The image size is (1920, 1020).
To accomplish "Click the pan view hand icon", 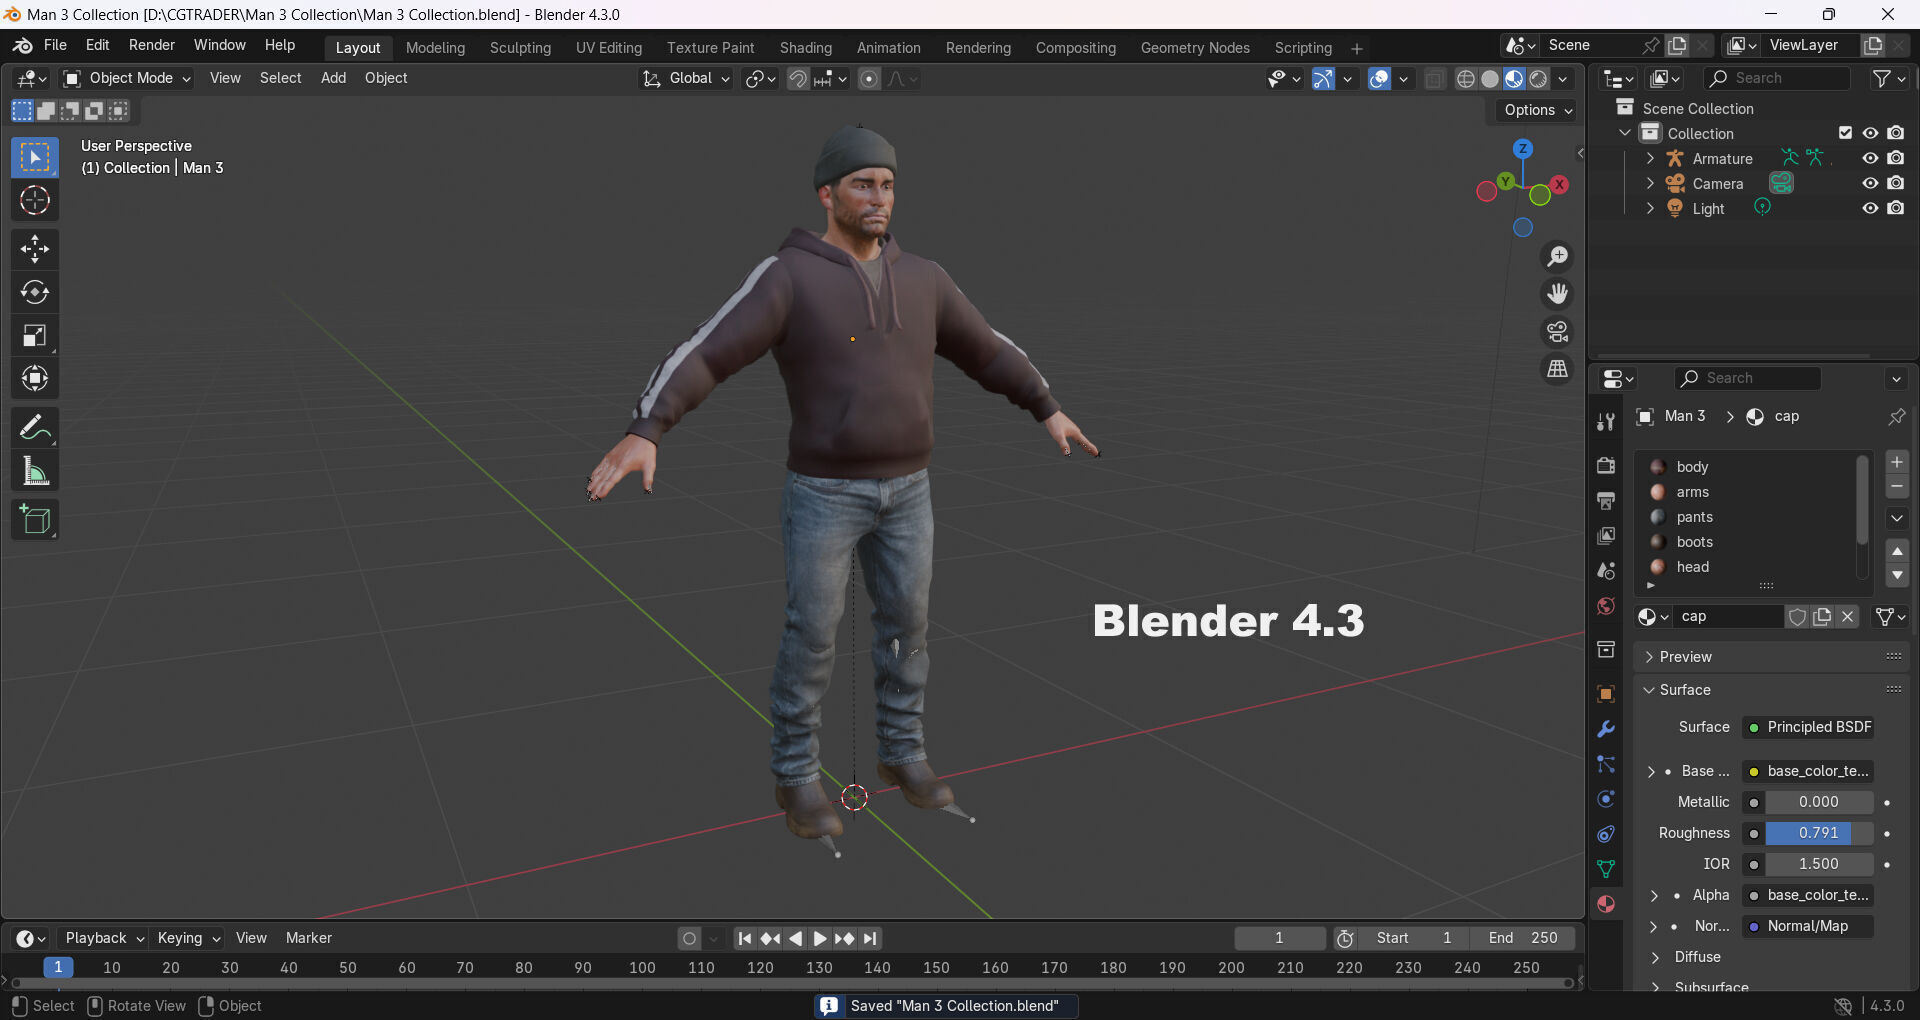I will [1557, 294].
